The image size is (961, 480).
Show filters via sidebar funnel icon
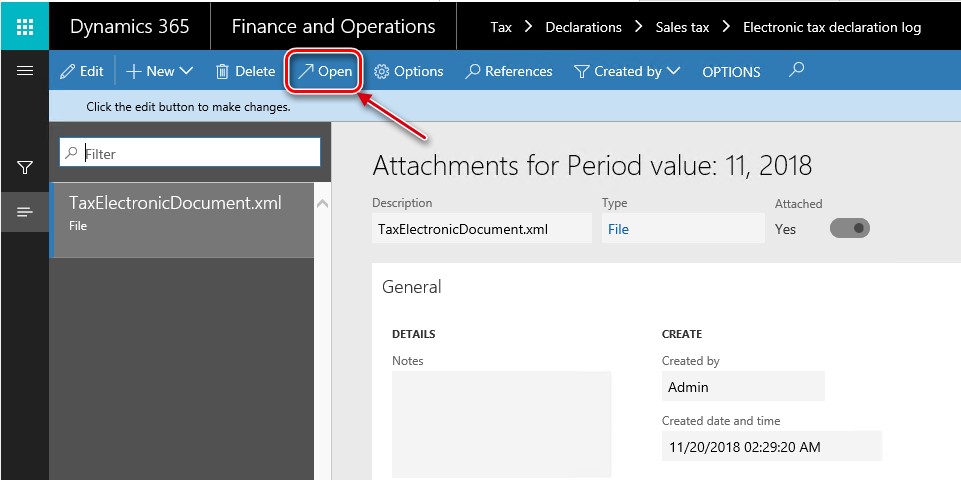point(25,167)
